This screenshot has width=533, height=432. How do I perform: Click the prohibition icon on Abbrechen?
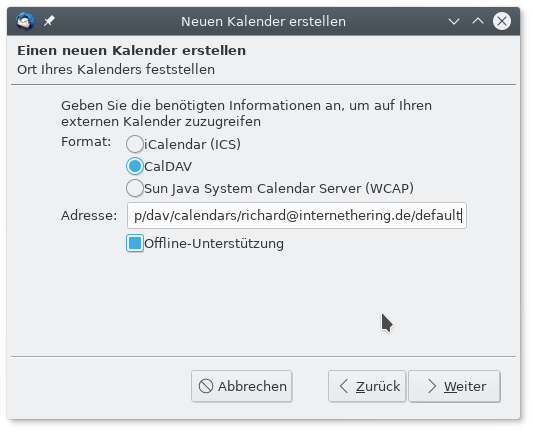click(x=206, y=386)
